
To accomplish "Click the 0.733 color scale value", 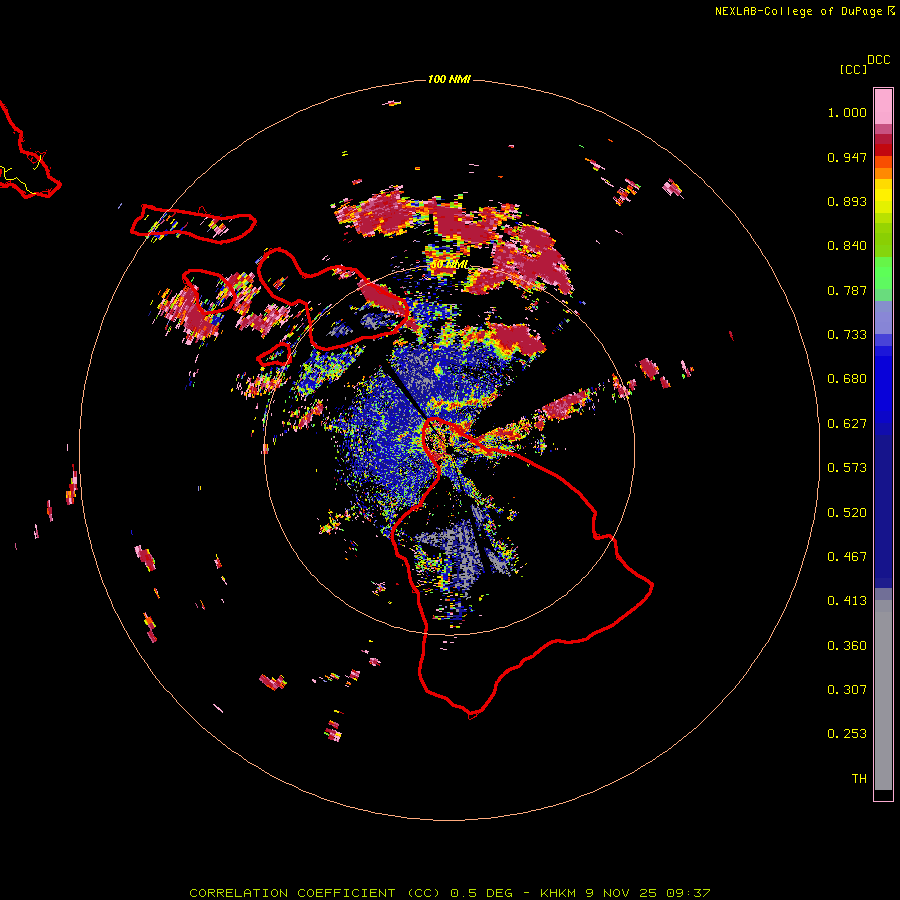I will coord(847,335).
